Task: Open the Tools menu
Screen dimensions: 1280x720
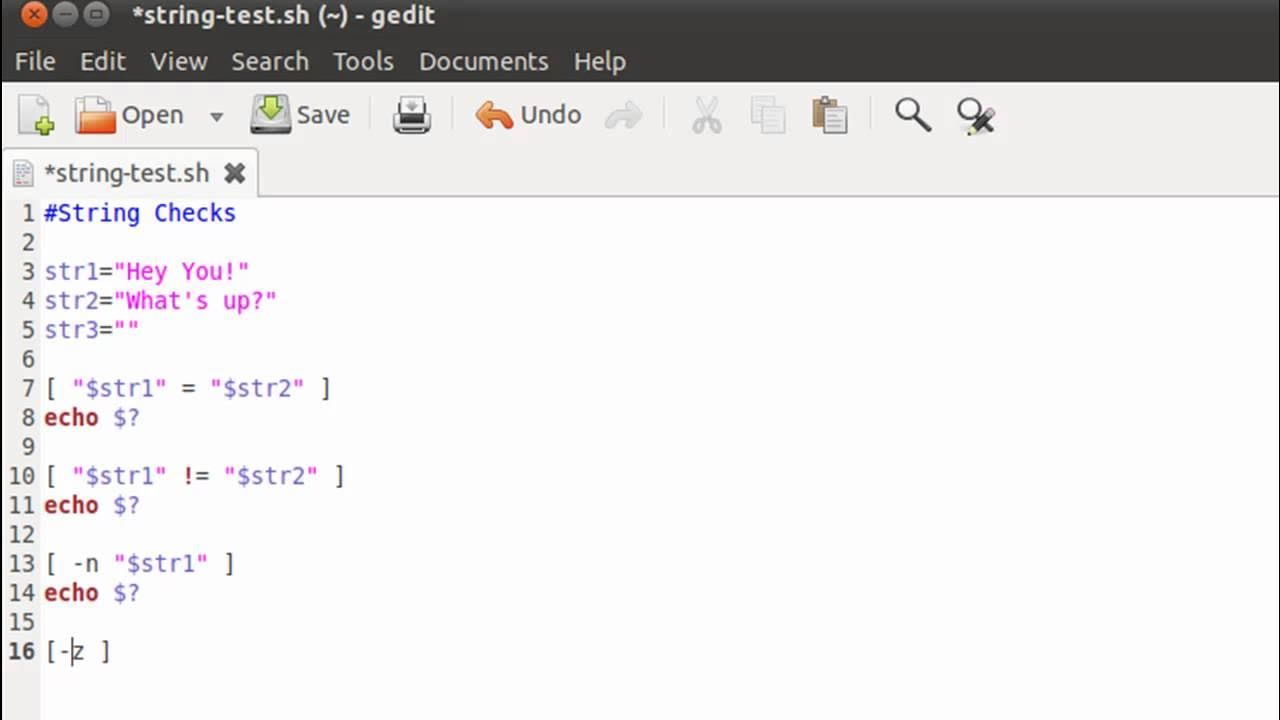Action: (363, 61)
